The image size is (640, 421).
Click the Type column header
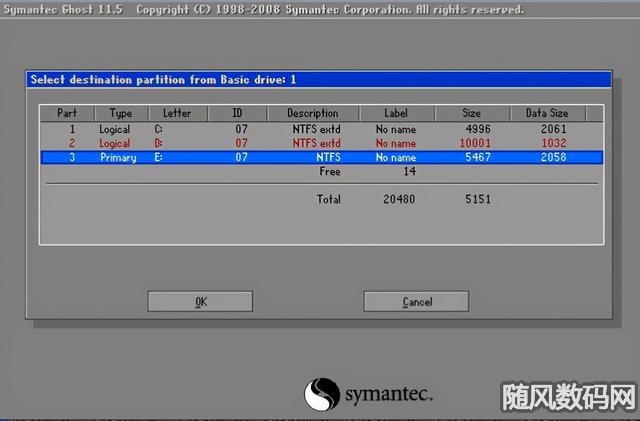(121, 113)
